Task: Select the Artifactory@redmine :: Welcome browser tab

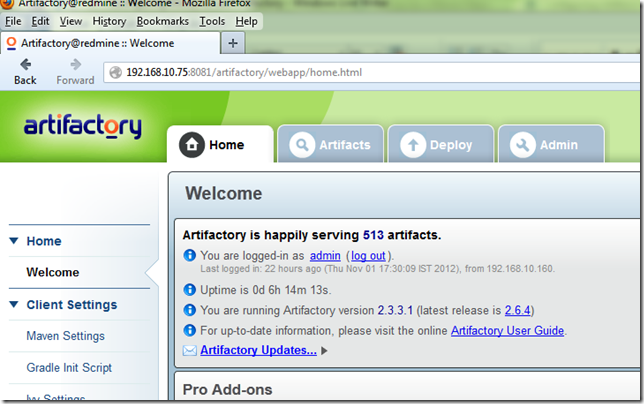Action: [110, 43]
